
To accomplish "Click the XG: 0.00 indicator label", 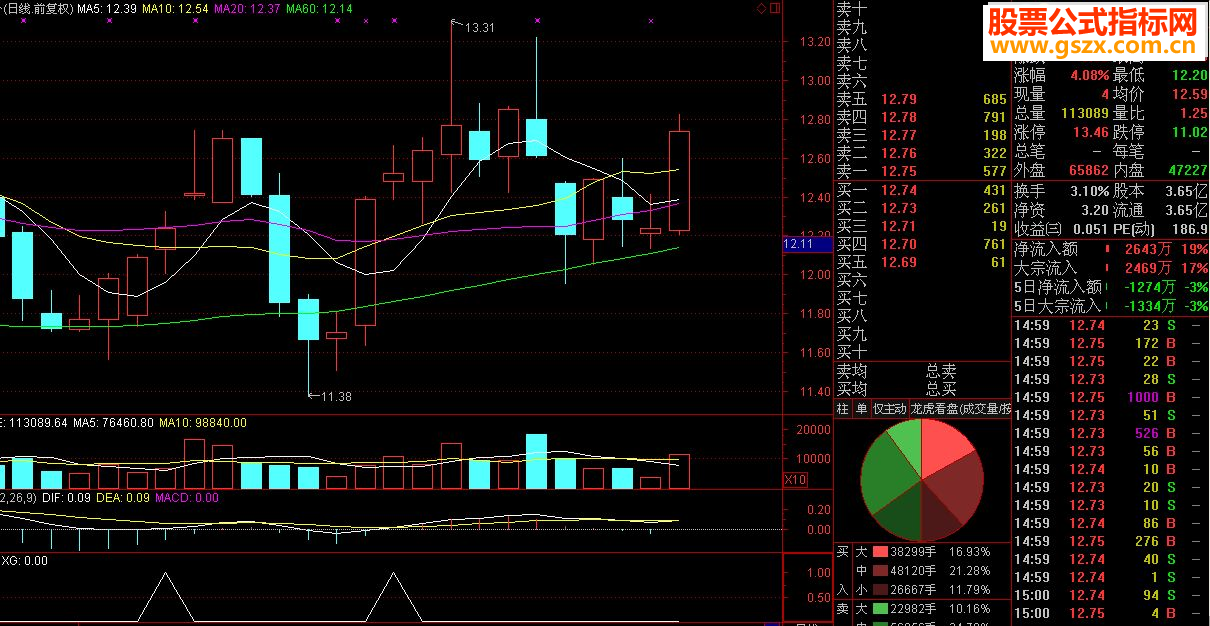I will pyautogui.click(x=24, y=561).
